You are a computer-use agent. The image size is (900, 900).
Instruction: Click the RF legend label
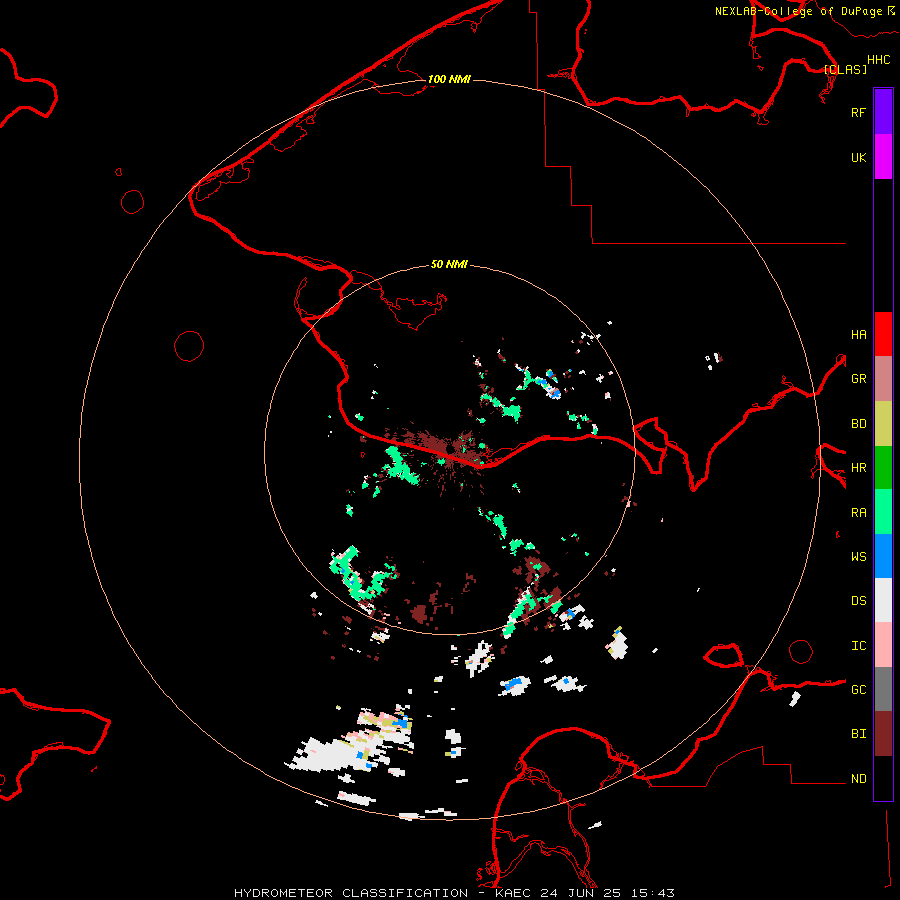point(858,112)
